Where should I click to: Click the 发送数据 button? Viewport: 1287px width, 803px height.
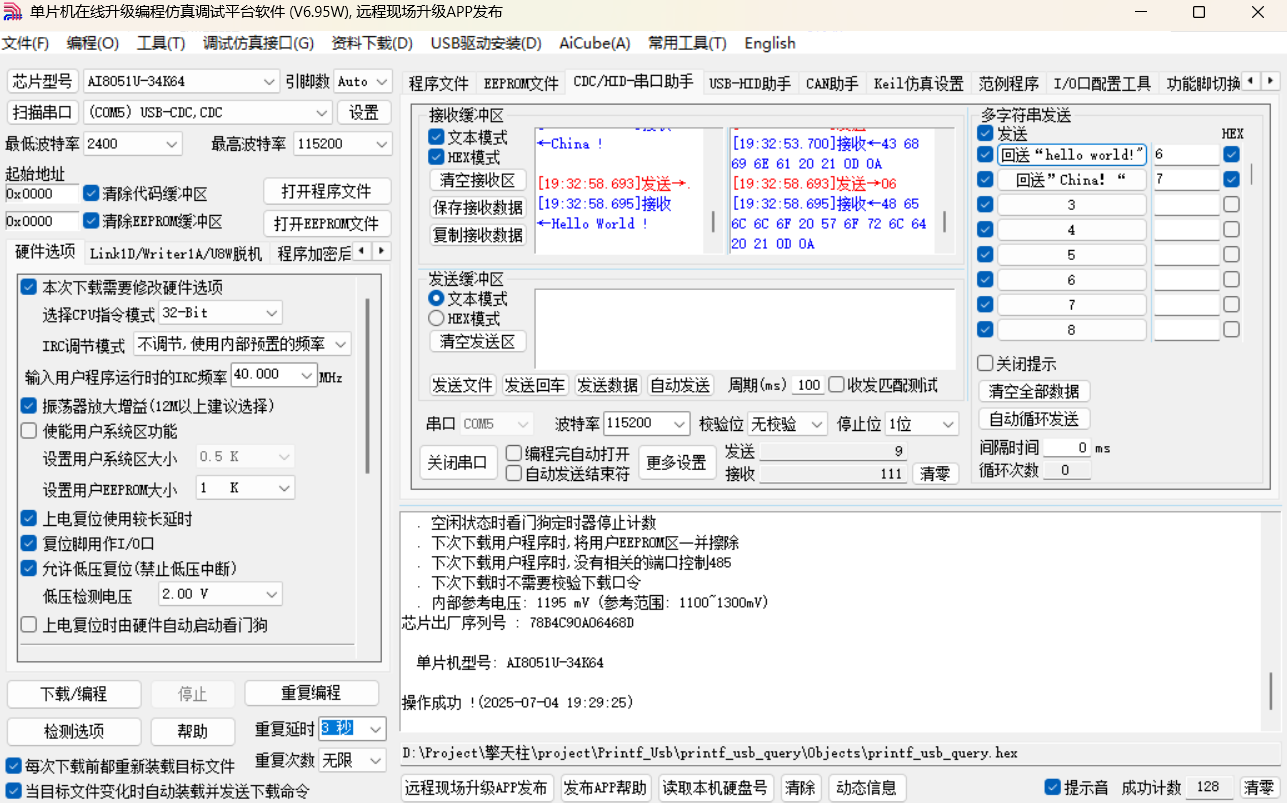[x=608, y=385]
